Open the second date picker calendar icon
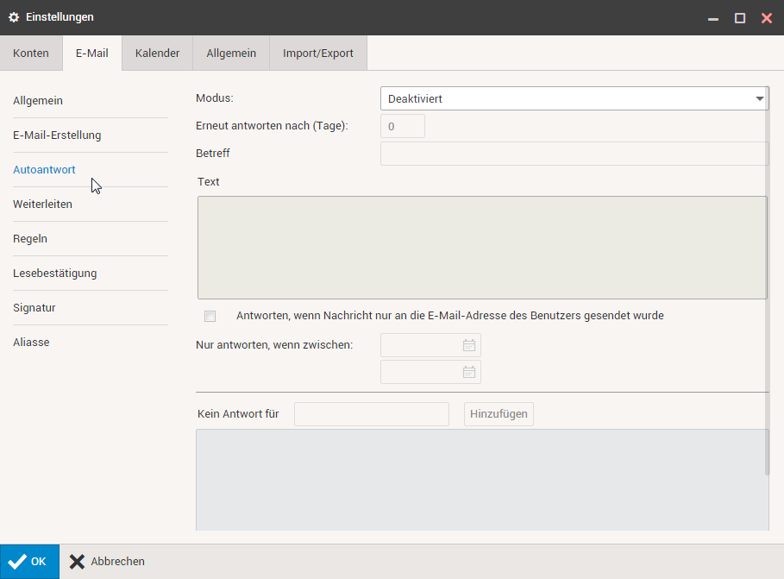784x579 pixels. tap(468, 372)
